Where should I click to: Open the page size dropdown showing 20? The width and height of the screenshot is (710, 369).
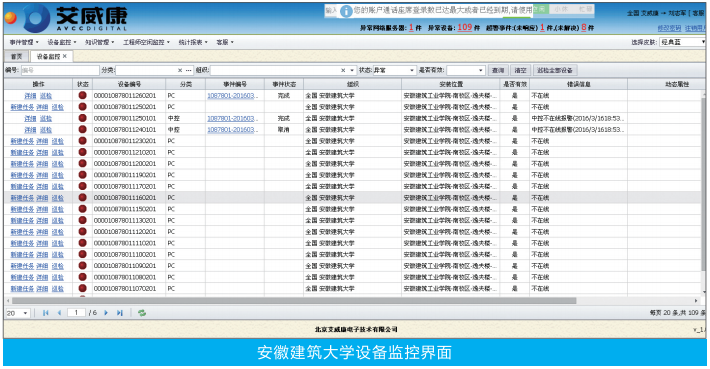[18, 313]
